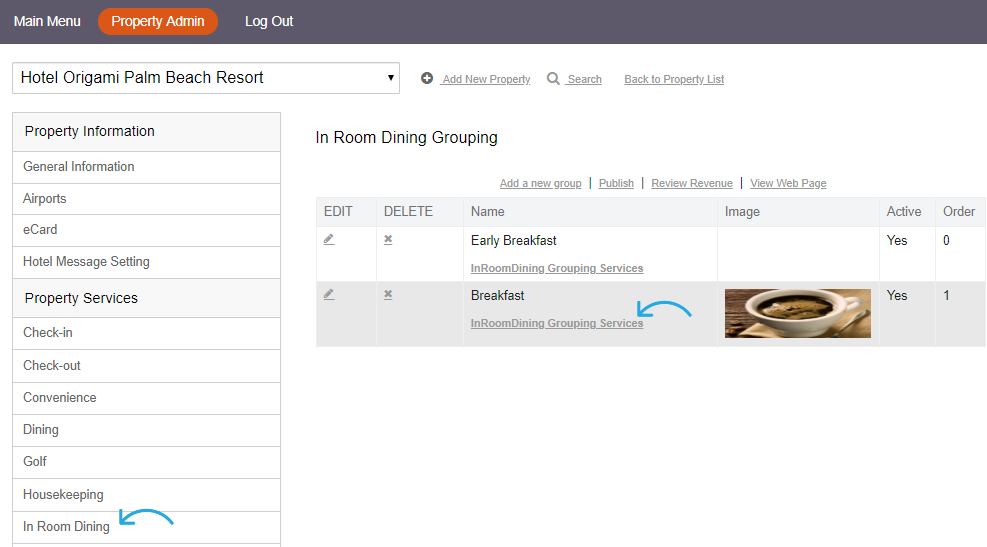Open InRoomDining Grouping Services under Breakfast

coord(557,323)
